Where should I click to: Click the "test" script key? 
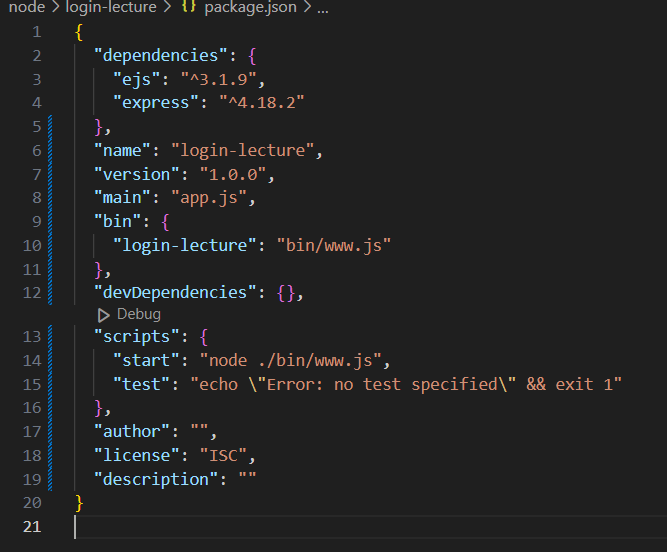coord(142,384)
